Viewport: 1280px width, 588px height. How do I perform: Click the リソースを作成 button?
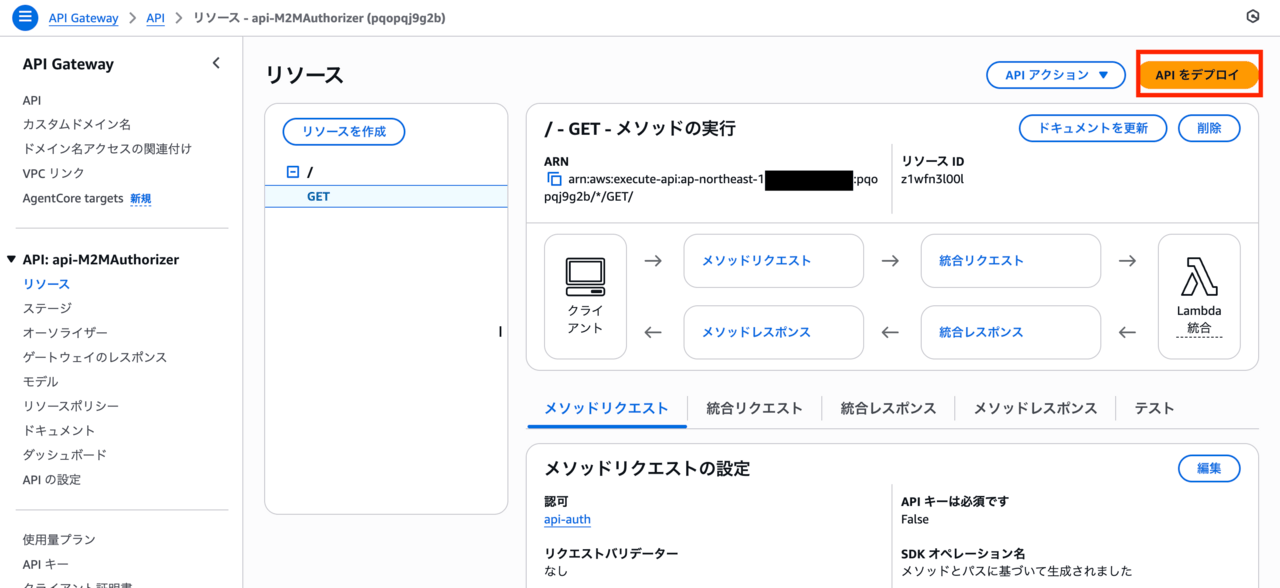pyautogui.click(x=344, y=132)
